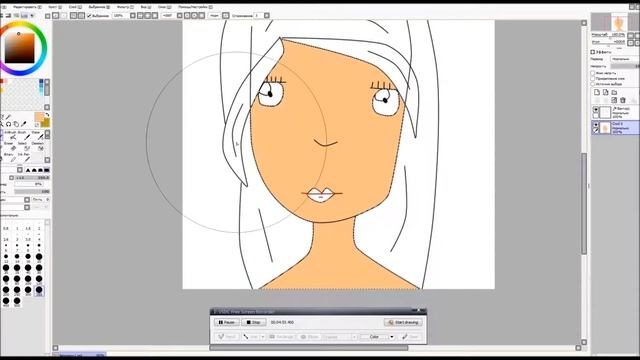Open the zoom percentage dropdown in toolbar
Image resolution: width=640 pixels, height=360 pixels.
tap(133, 16)
